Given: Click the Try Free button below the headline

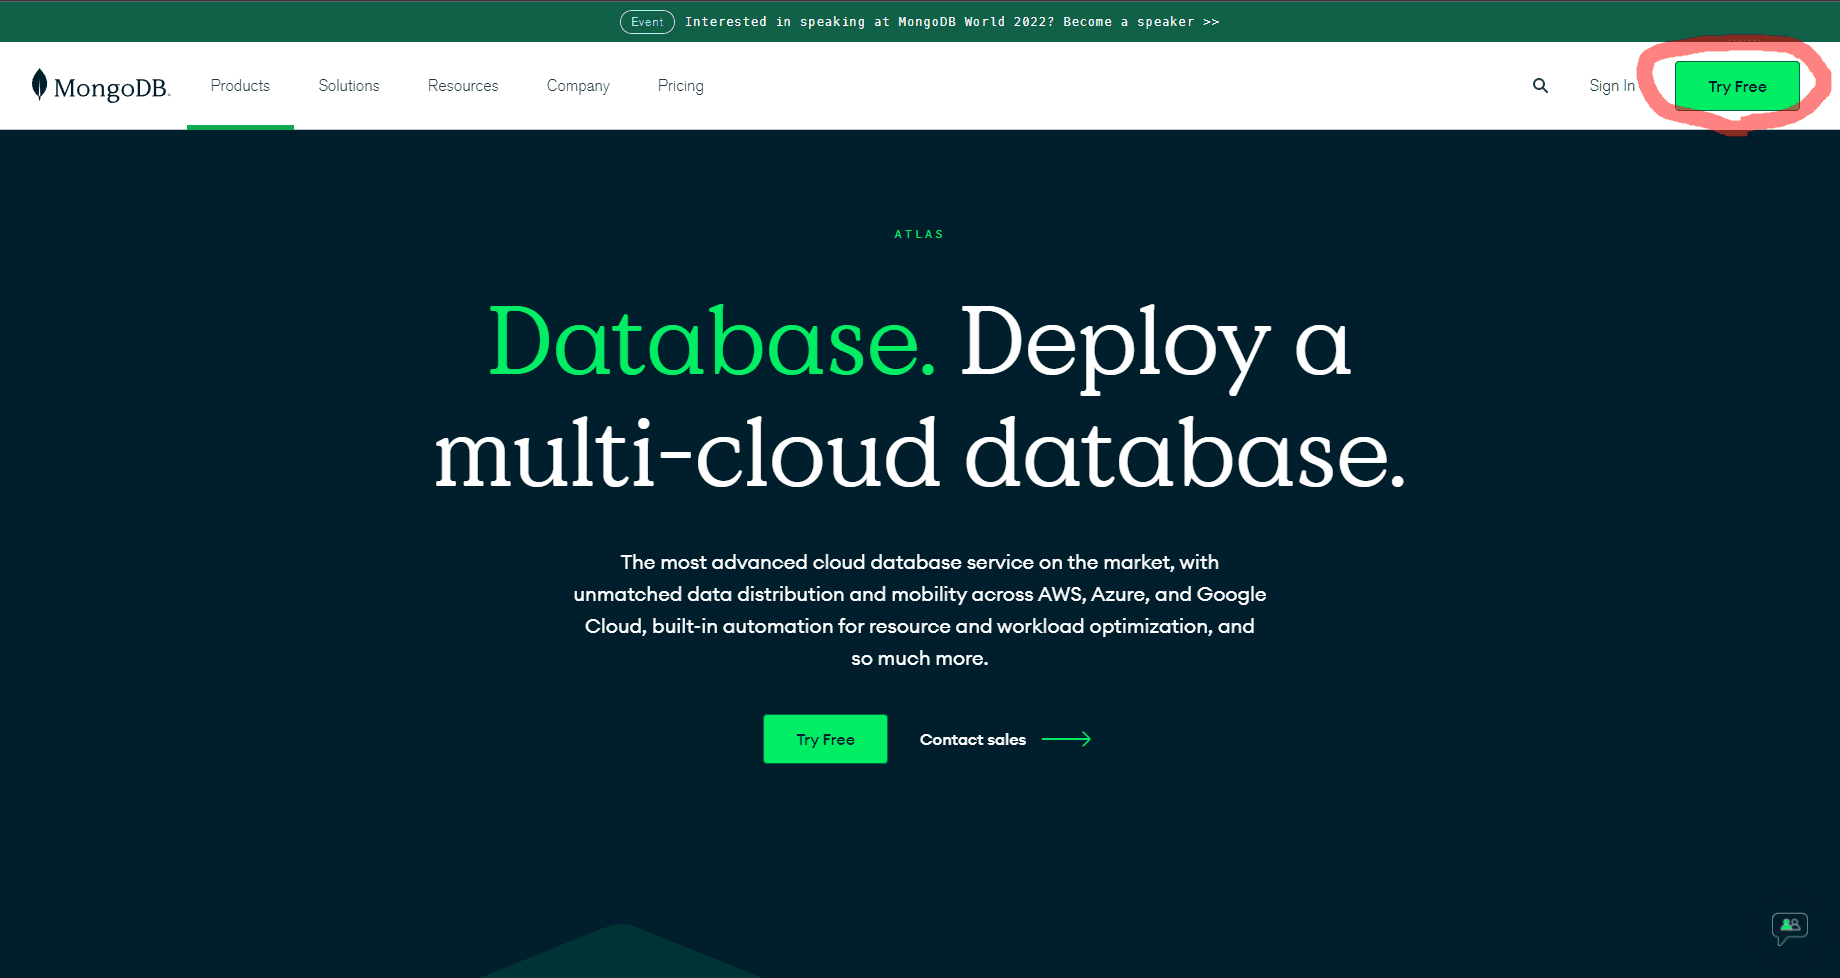Looking at the screenshot, I should [x=825, y=739].
